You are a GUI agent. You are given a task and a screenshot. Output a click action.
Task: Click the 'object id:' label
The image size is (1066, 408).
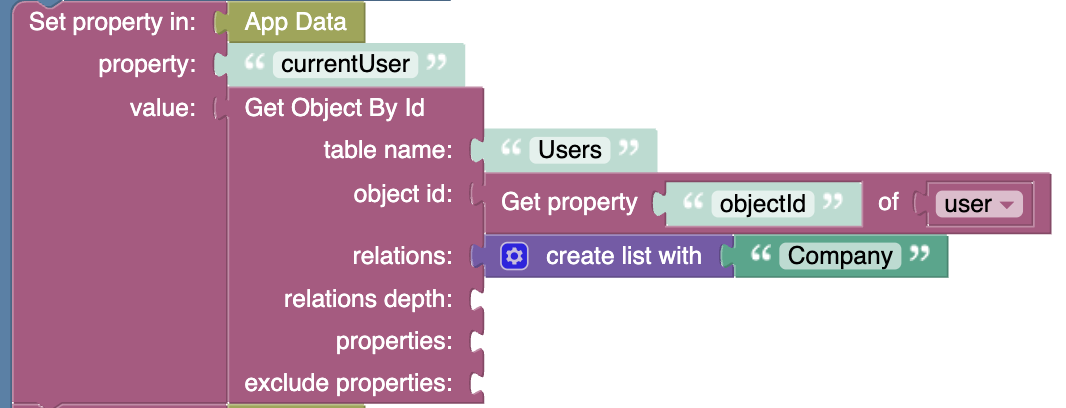[403, 194]
